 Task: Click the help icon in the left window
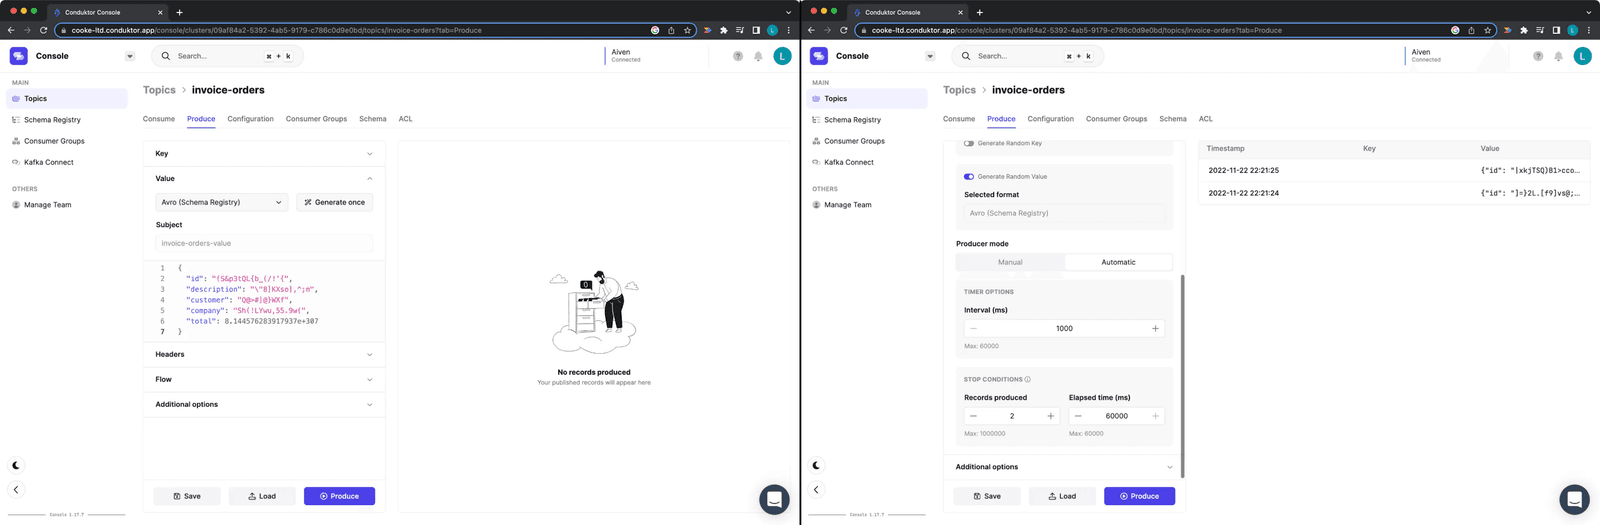[738, 56]
